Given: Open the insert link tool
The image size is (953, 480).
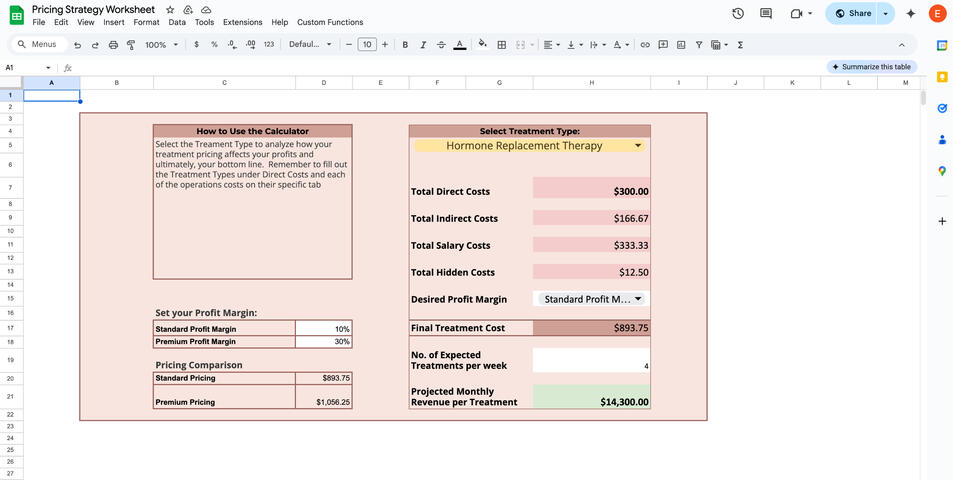Looking at the screenshot, I should (x=645, y=45).
